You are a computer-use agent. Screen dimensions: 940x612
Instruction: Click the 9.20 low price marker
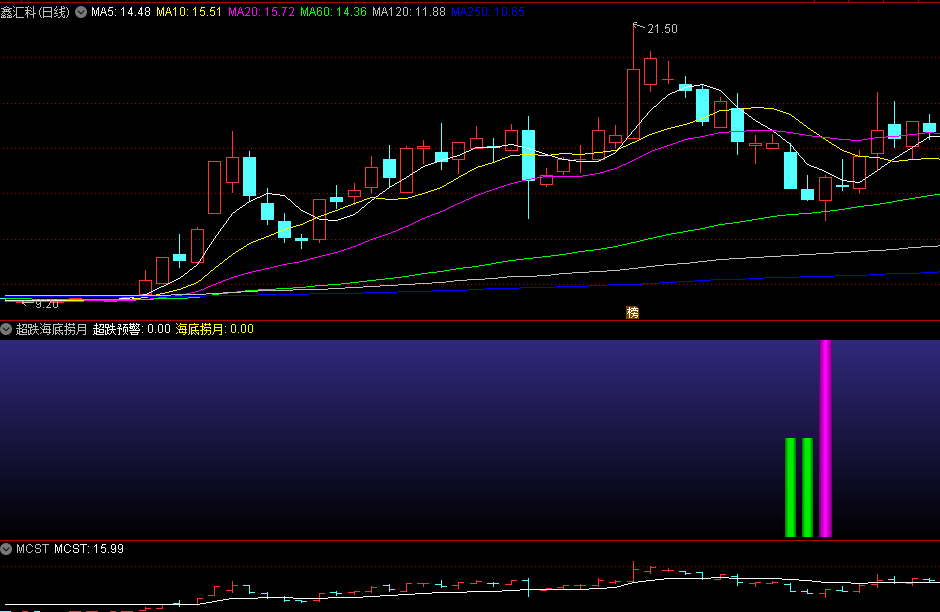[47, 305]
